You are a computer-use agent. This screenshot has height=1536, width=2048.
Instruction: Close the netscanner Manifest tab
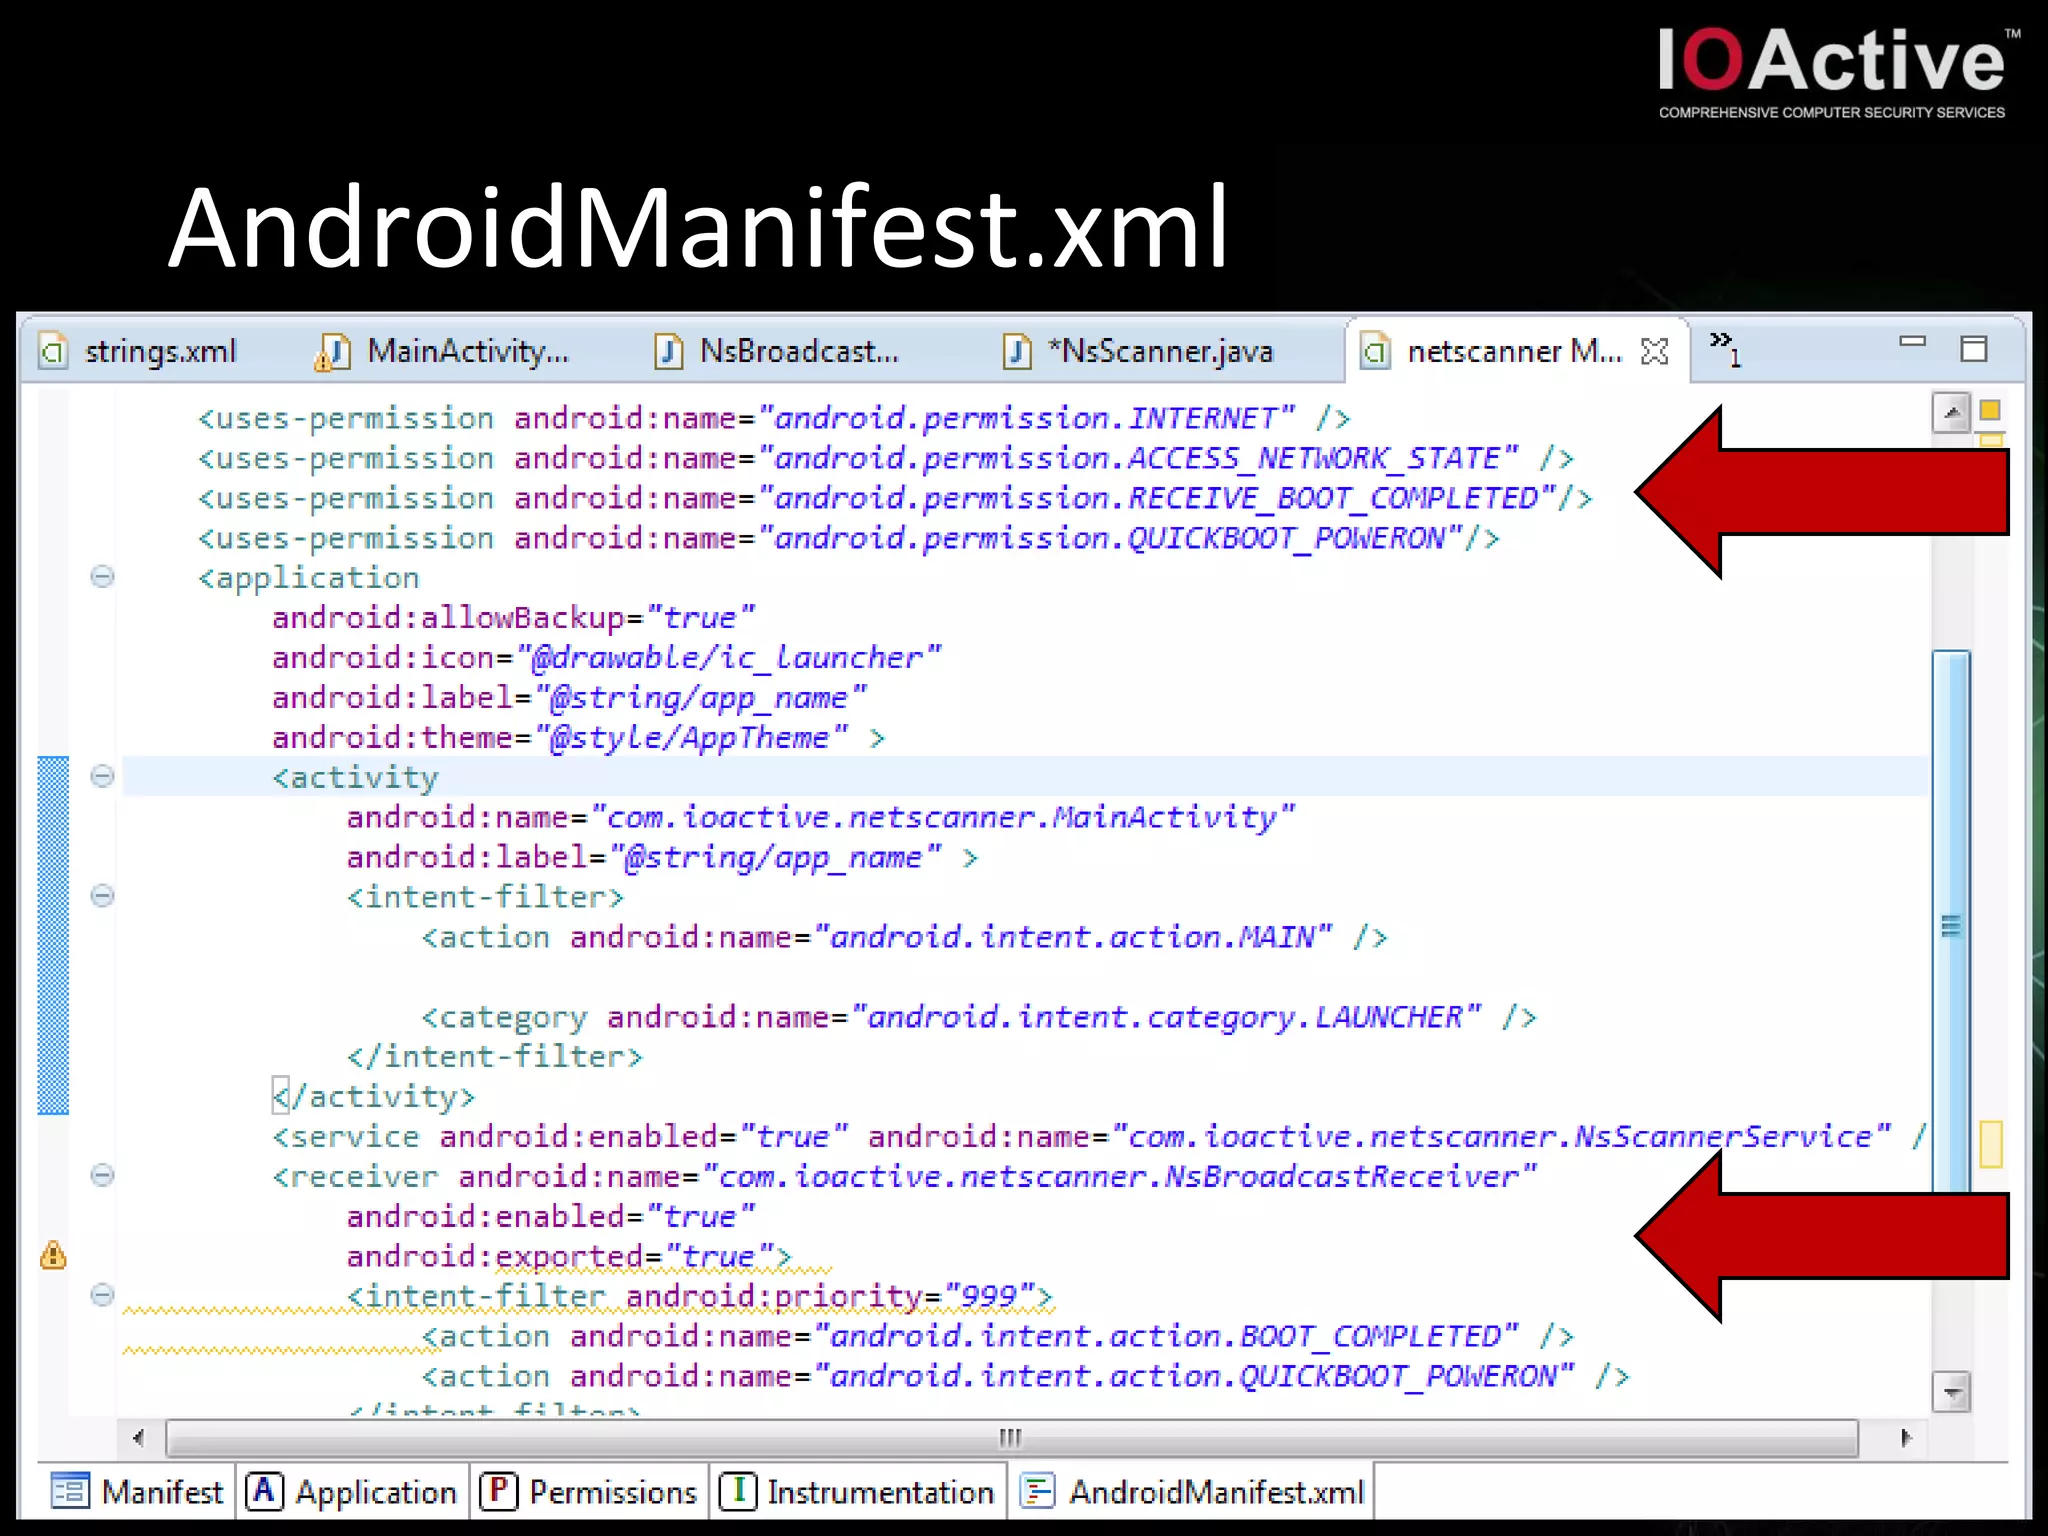point(1655,352)
